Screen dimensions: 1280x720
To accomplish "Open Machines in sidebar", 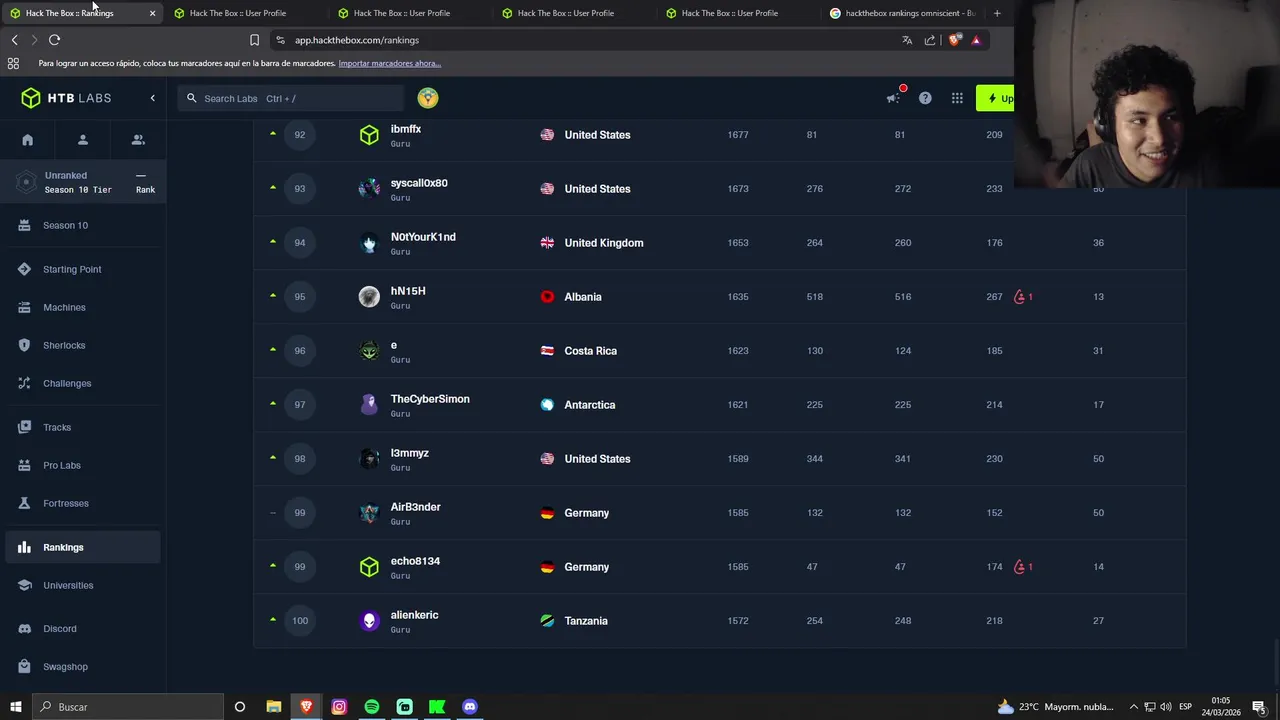I will click(x=83, y=307).
